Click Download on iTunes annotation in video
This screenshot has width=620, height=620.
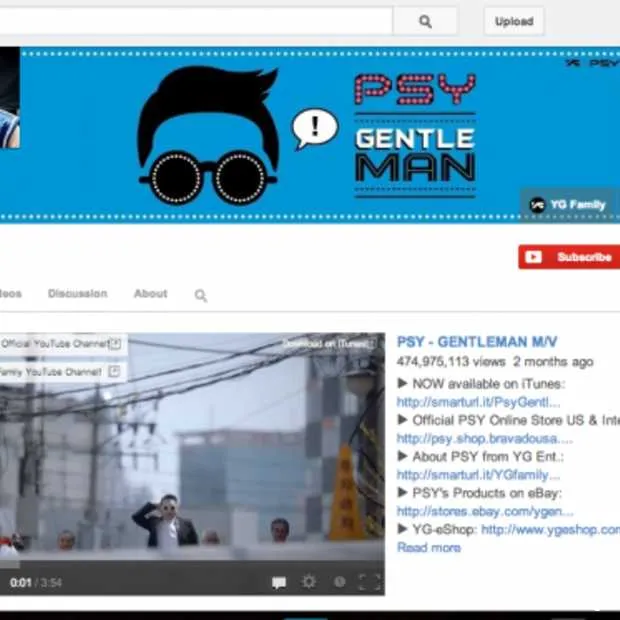(x=329, y=344)
